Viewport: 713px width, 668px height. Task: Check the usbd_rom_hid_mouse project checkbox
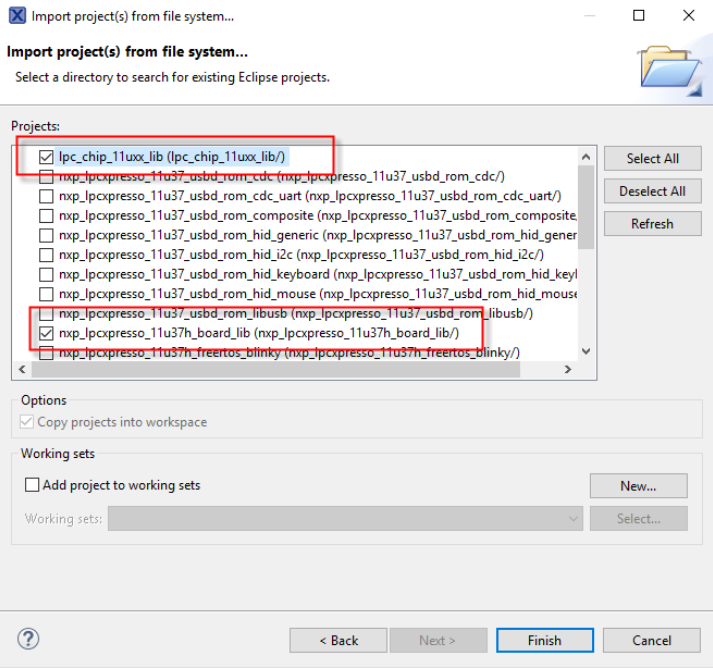click(46, 294)
